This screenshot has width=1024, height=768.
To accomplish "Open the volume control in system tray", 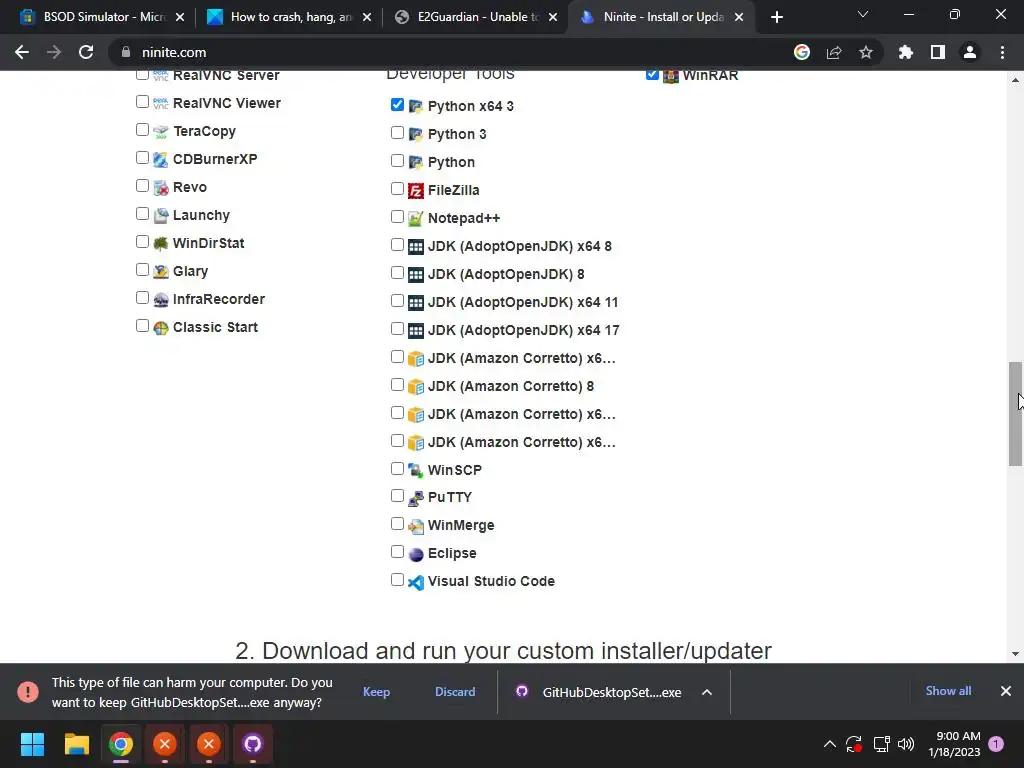I will click(x=906, y=744).
